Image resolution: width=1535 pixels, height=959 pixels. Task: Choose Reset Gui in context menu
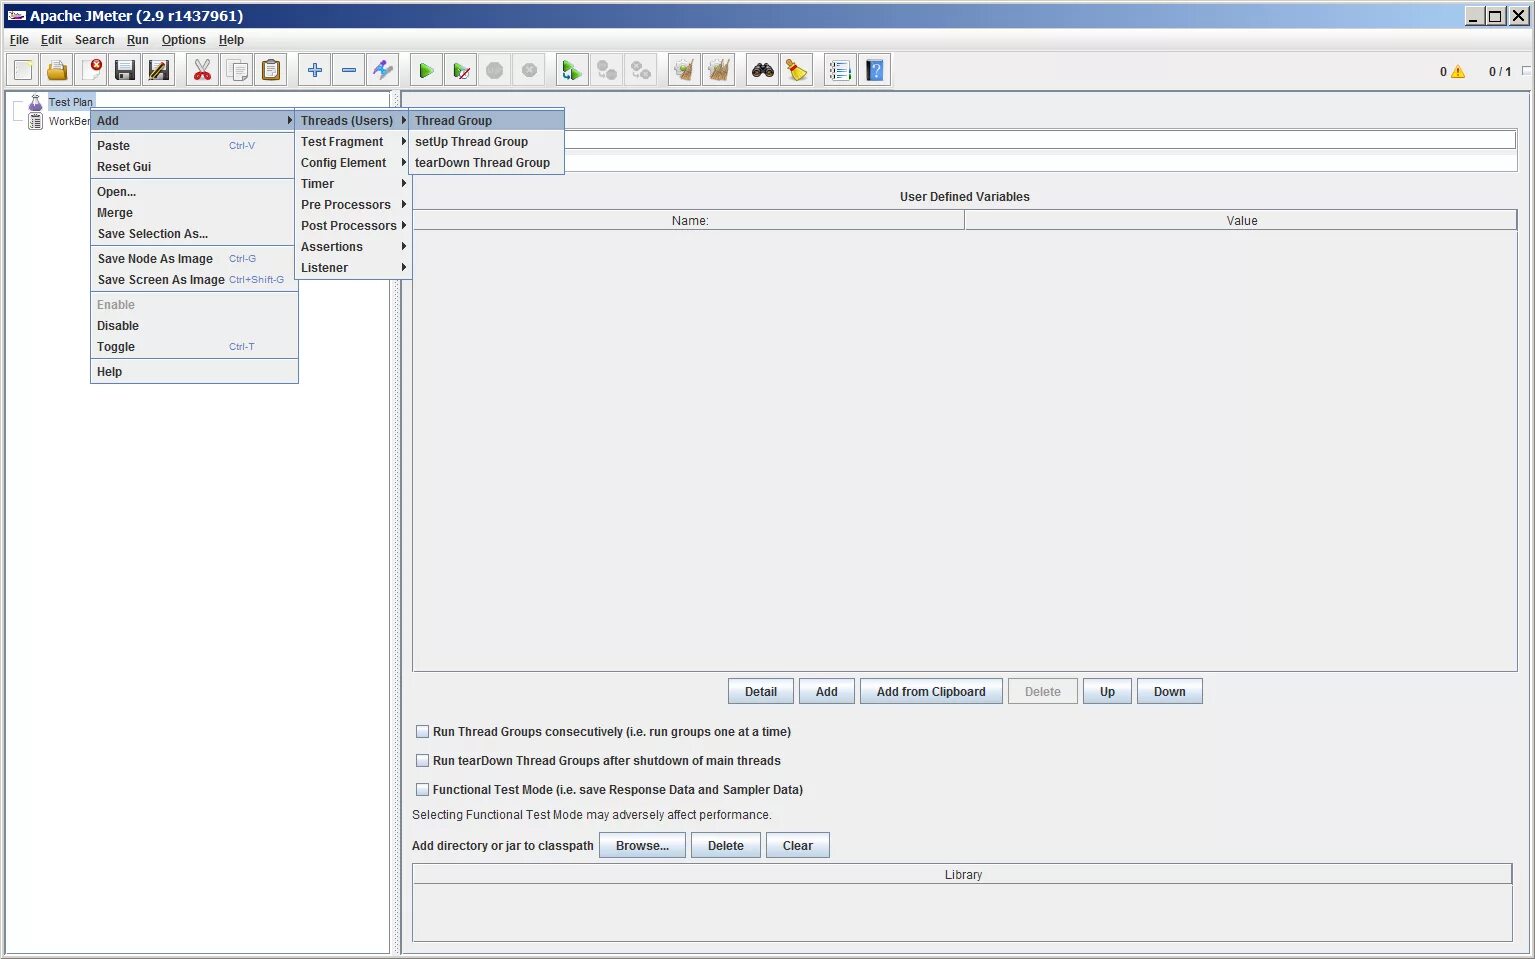pyautogui.click(x=194, y=167)
